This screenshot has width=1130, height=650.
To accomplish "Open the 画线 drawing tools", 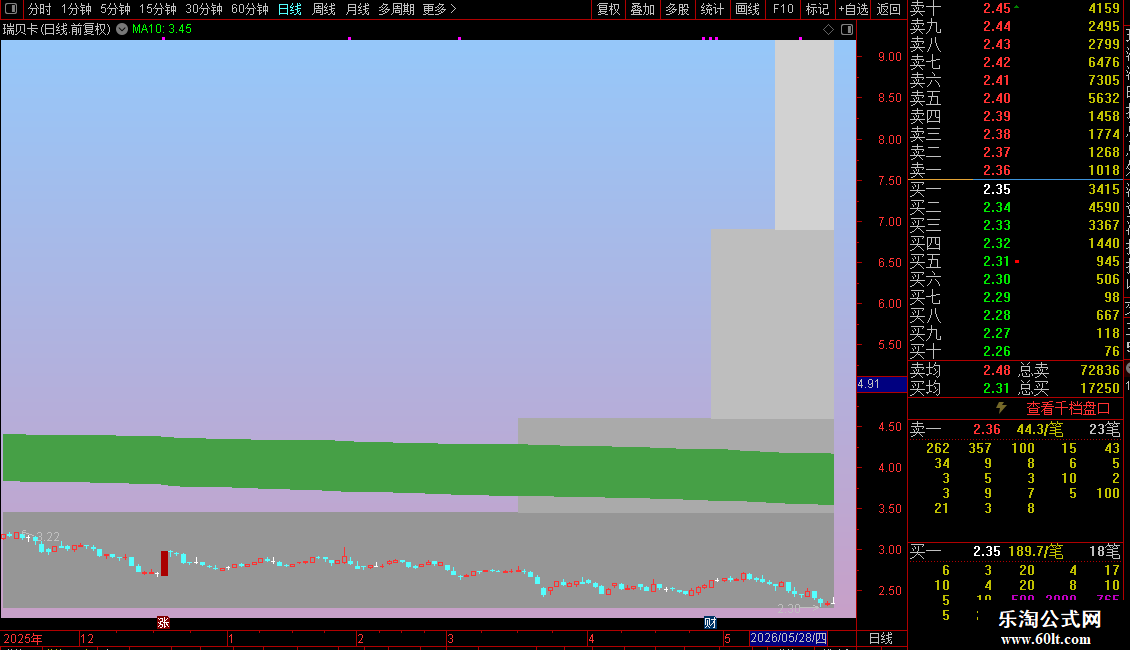I will [747, 9].
